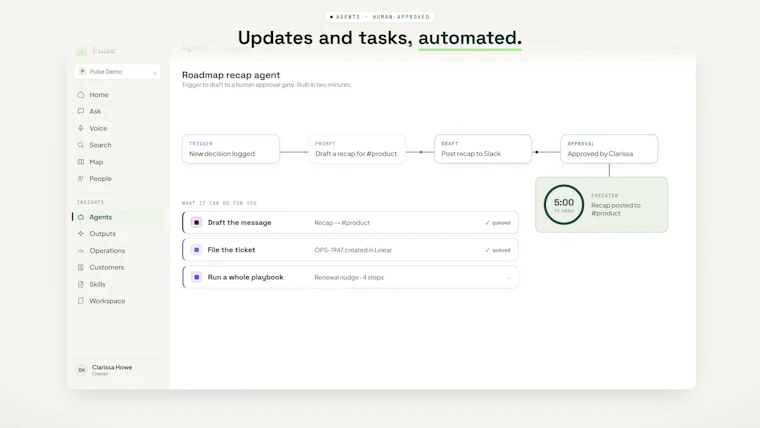Click OPS-1947 created in Linear text
Viewport: 760px width, 428px height.
(353, 250)
